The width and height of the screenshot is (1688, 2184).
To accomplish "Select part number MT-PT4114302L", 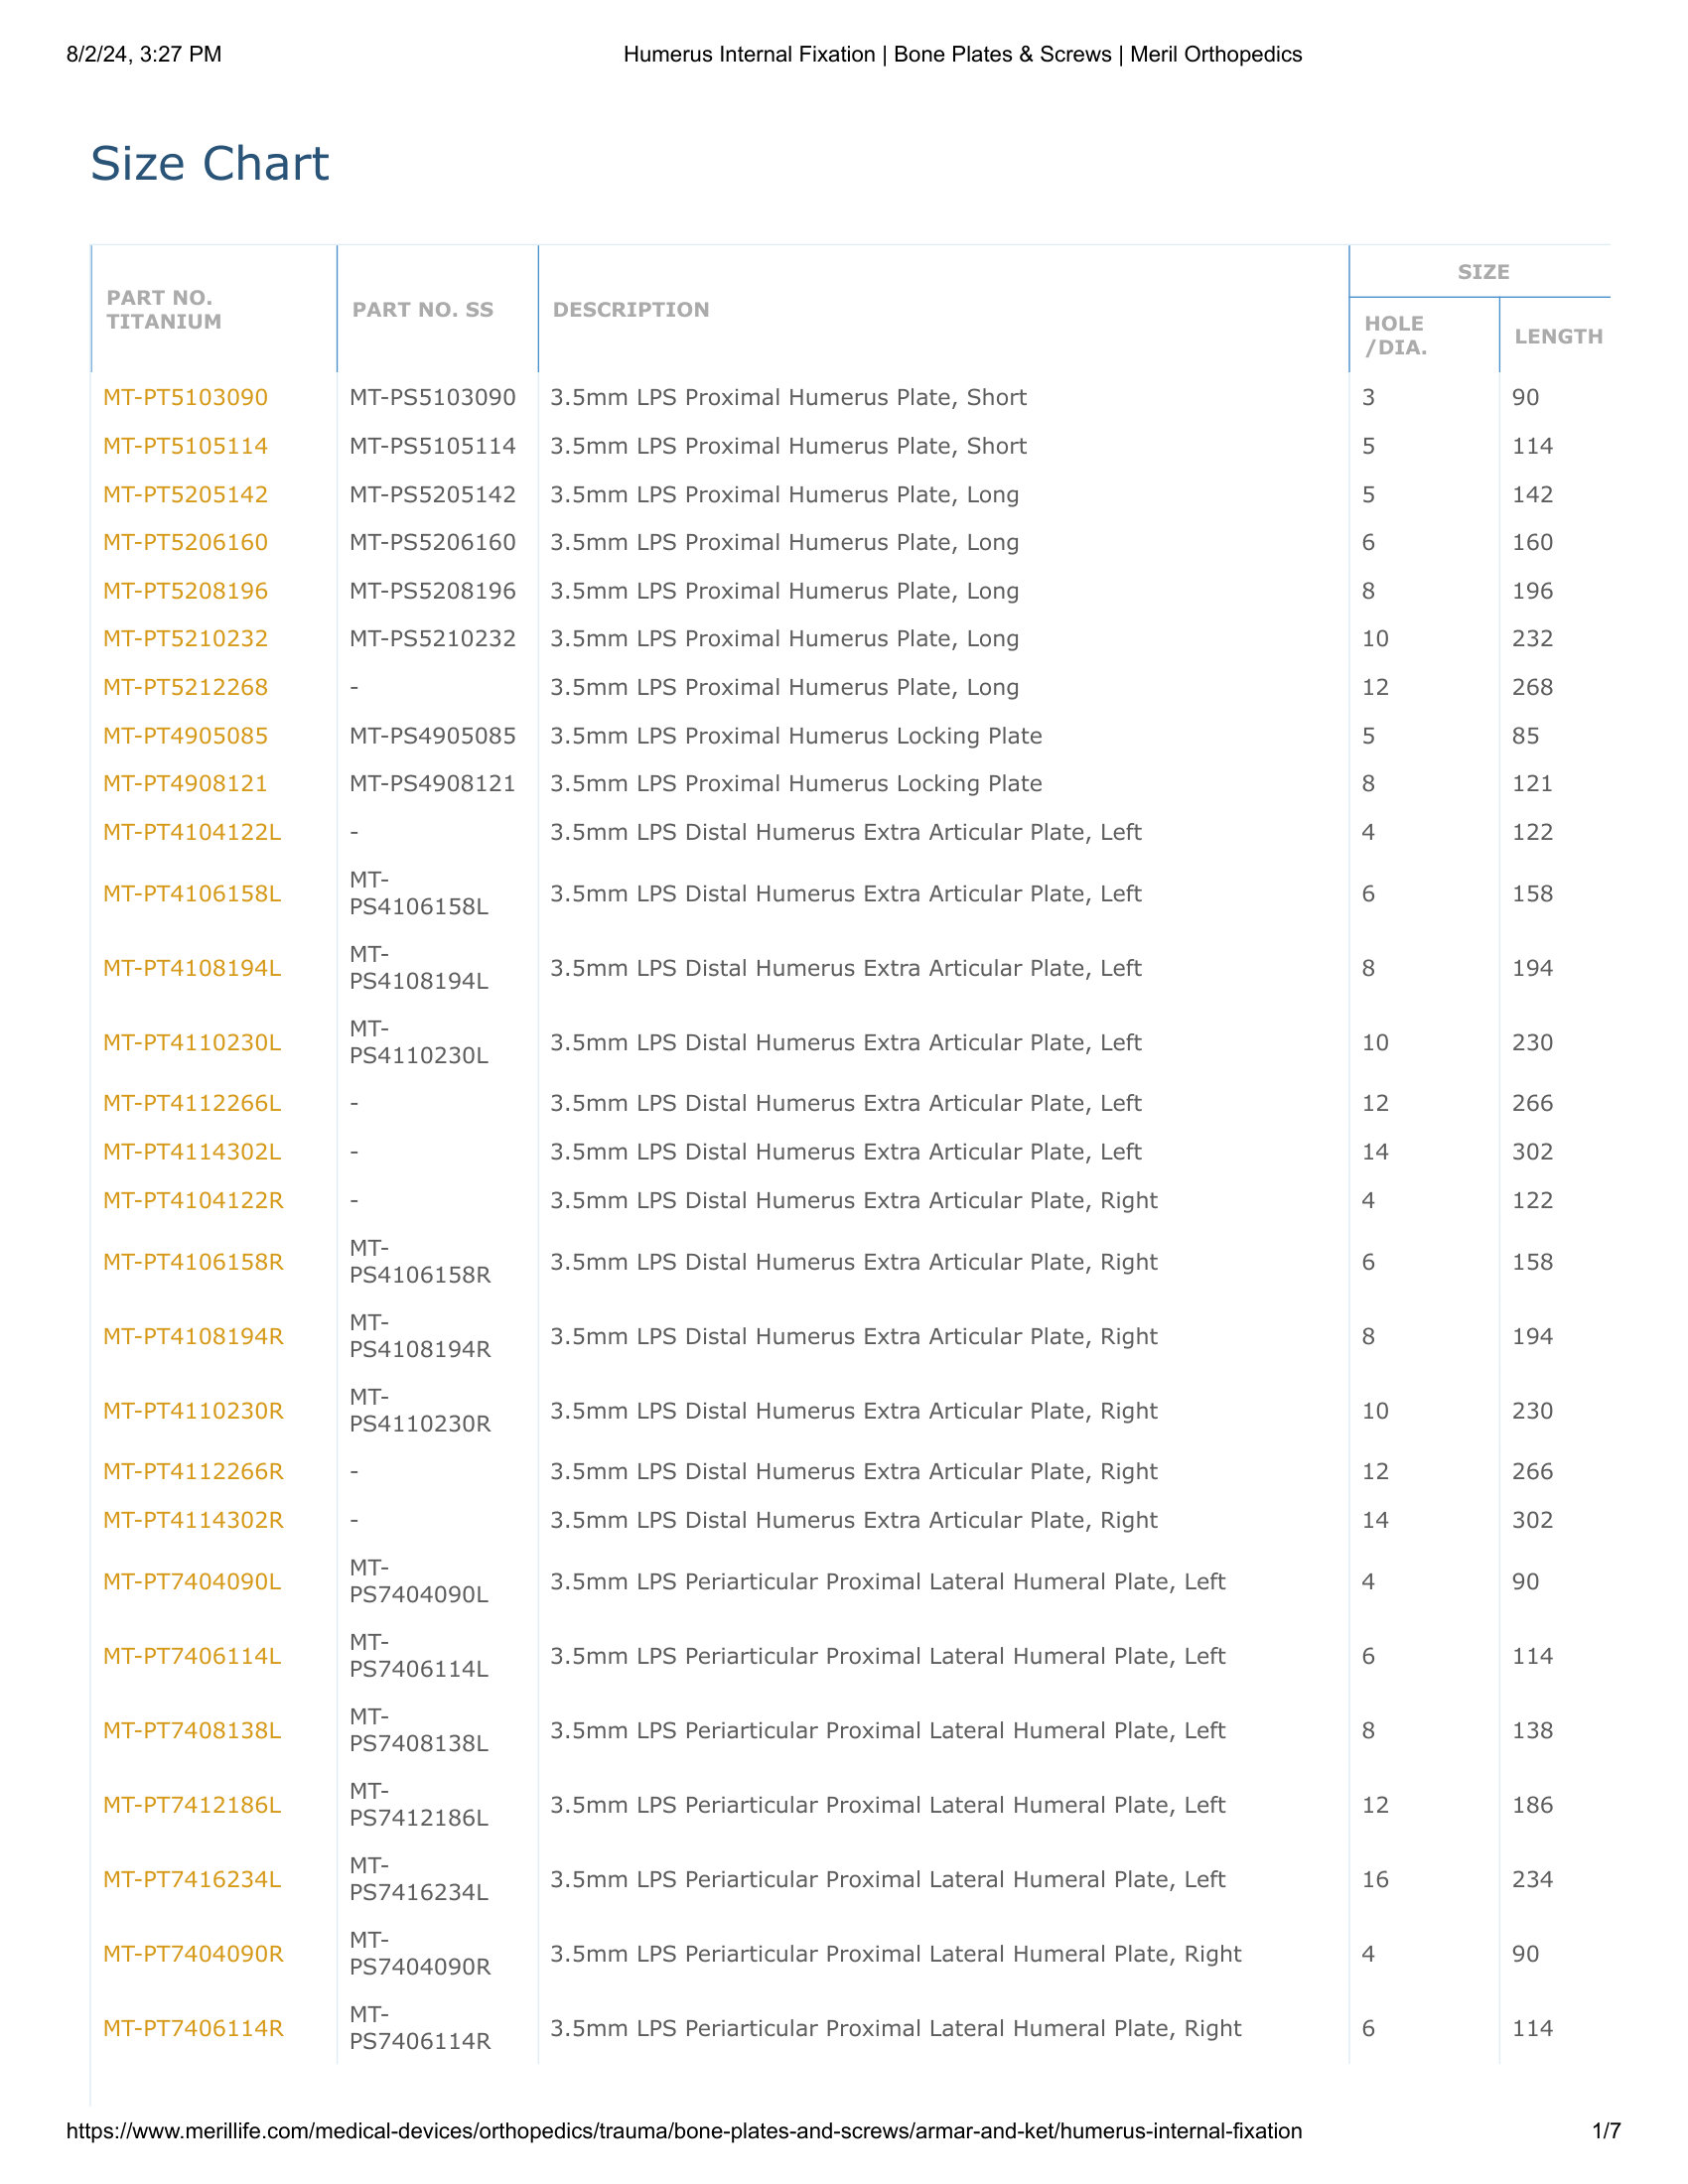I will [192, 1152].
